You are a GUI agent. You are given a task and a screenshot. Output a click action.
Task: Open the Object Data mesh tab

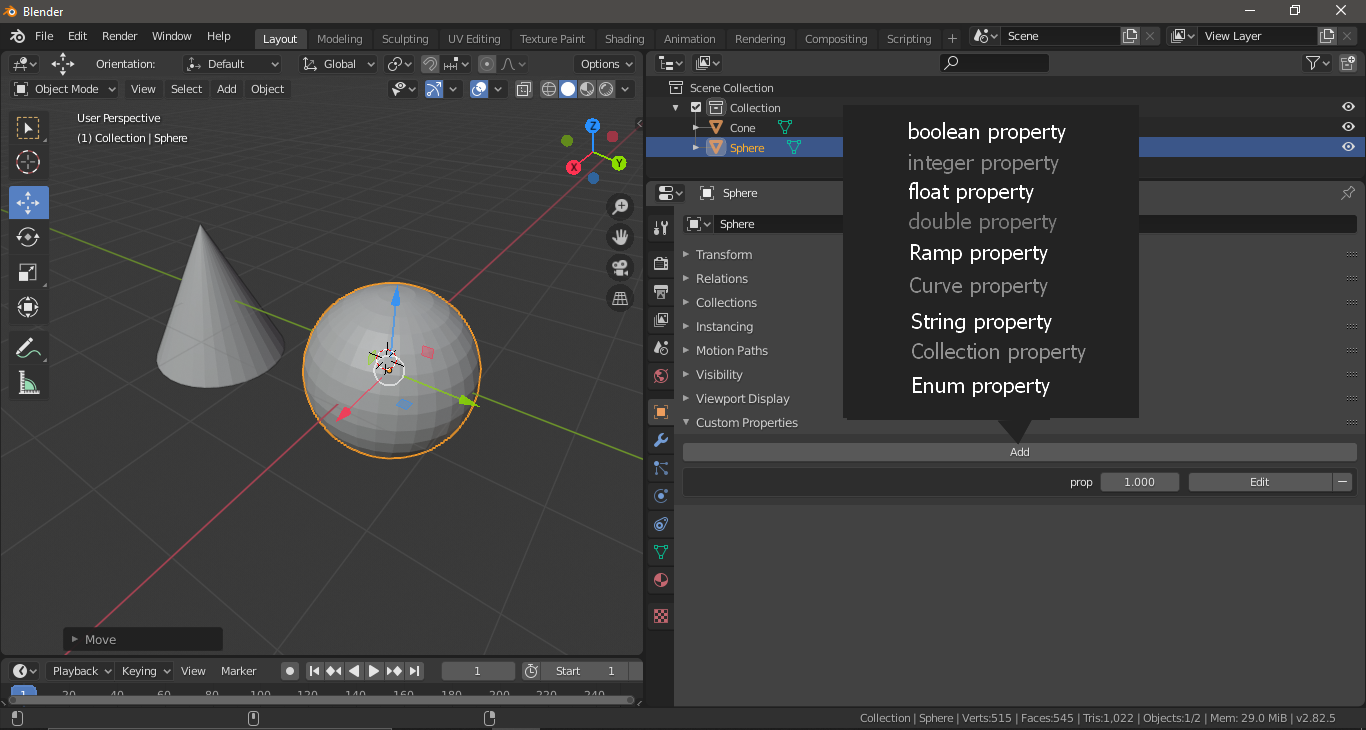[660, 552]
